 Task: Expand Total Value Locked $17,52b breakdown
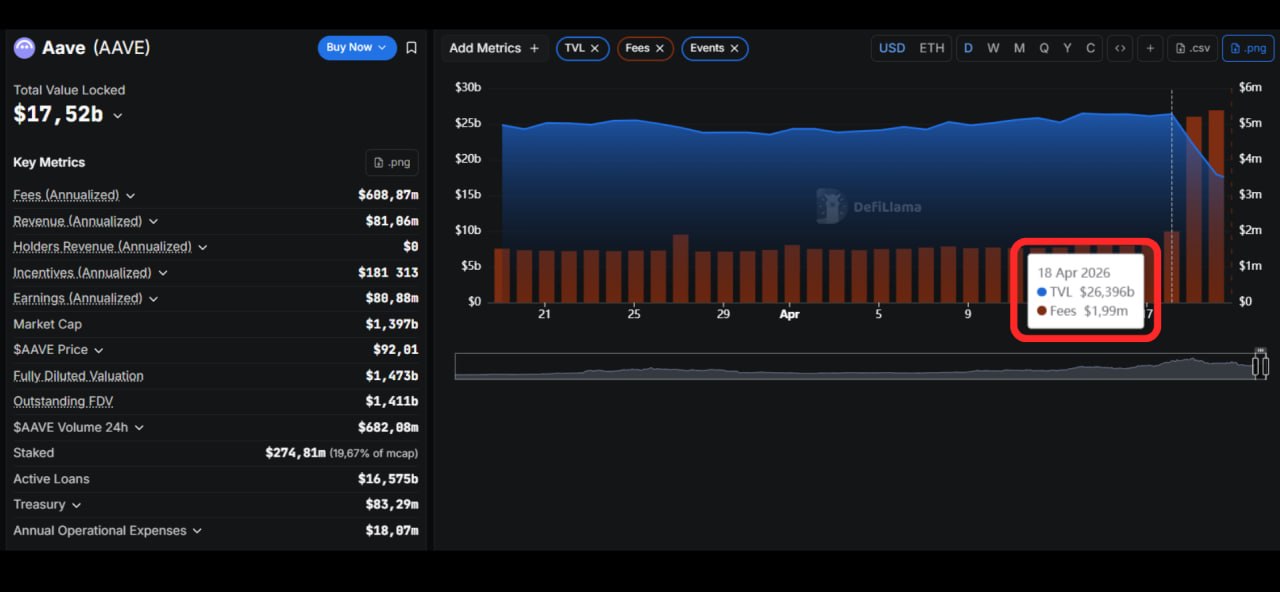click(x=118, y=115)
